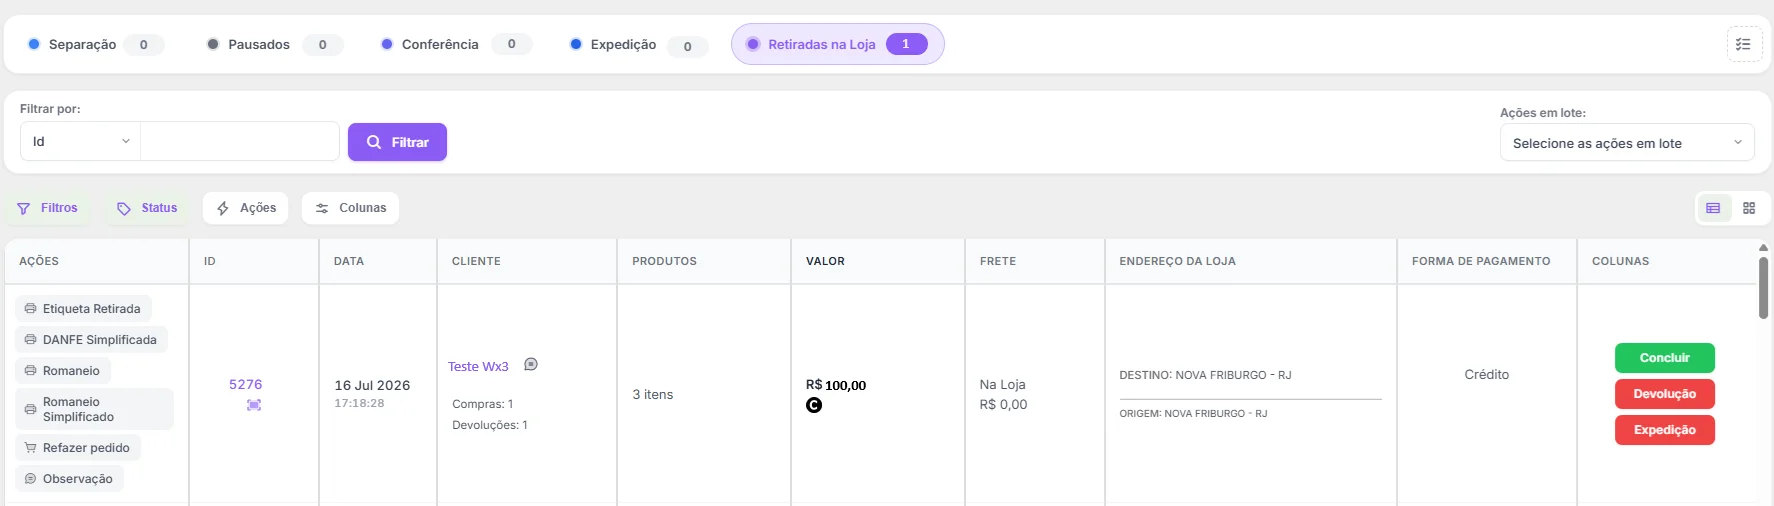Open the Expedição tab

[x=638, y=45]
